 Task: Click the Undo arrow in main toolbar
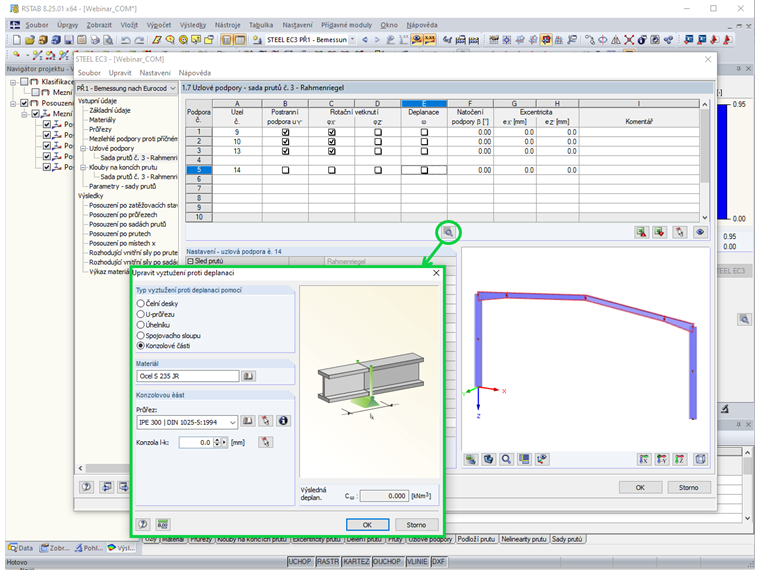click(x=126, y=40)
